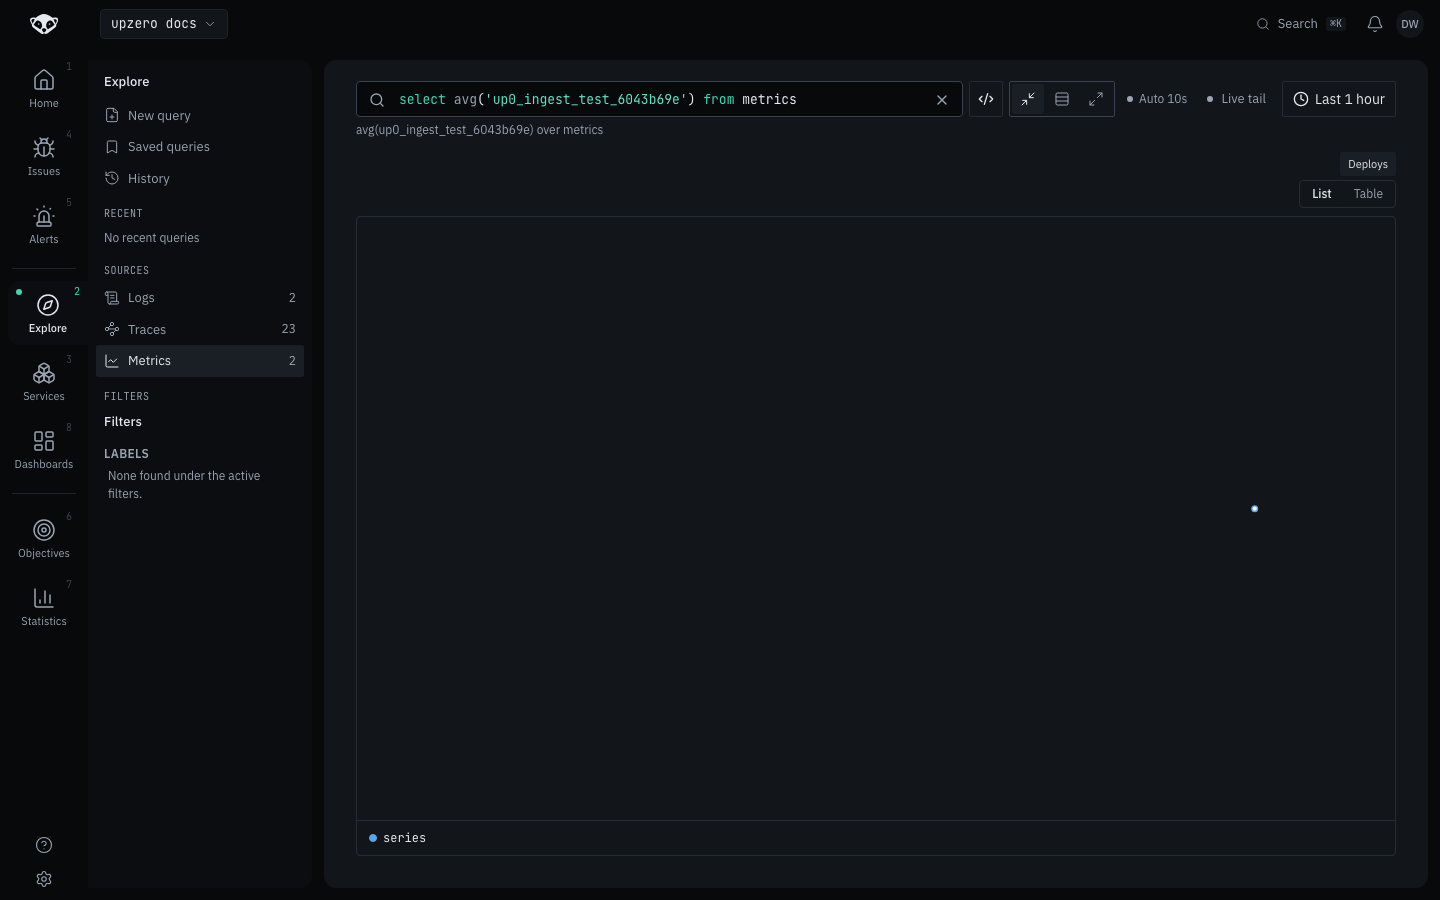This screenshot has width=1440, height=900.
Task: Open the Alerts section
Action: coord(44,225)
